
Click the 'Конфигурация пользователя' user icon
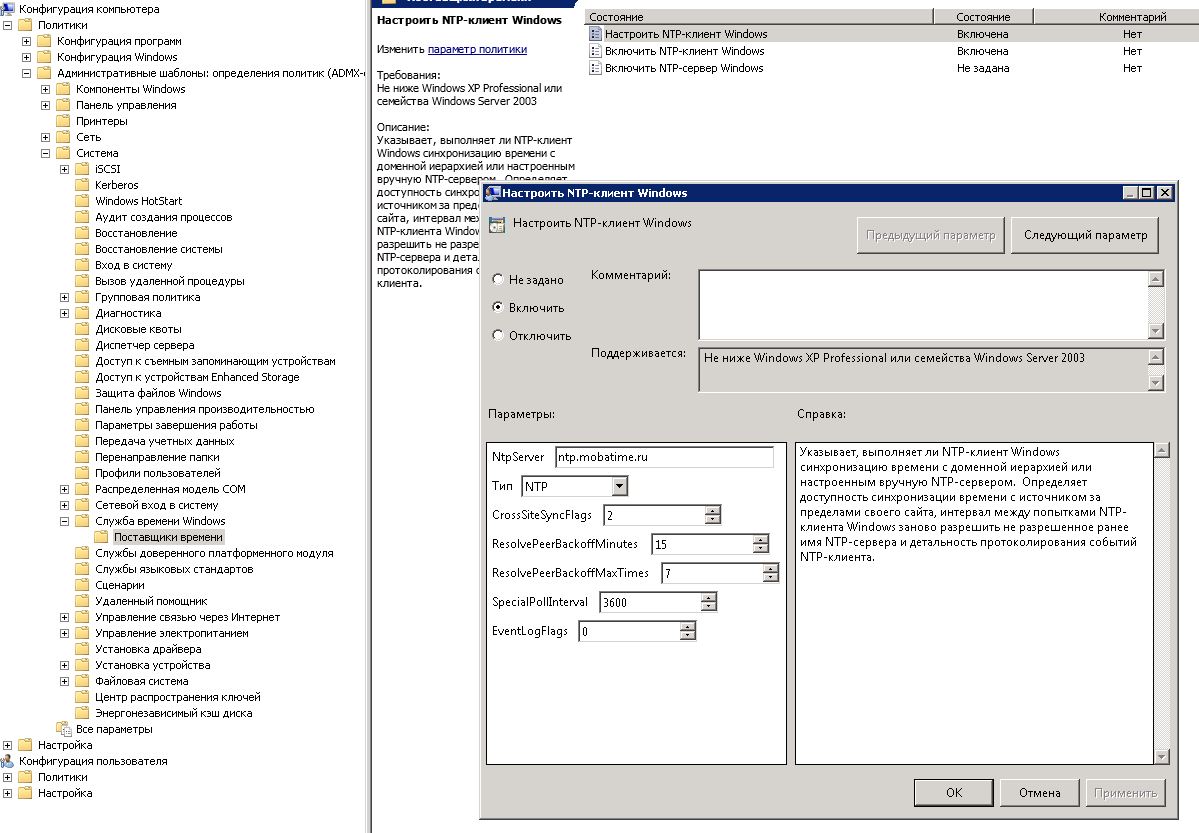tap(8, 761)
